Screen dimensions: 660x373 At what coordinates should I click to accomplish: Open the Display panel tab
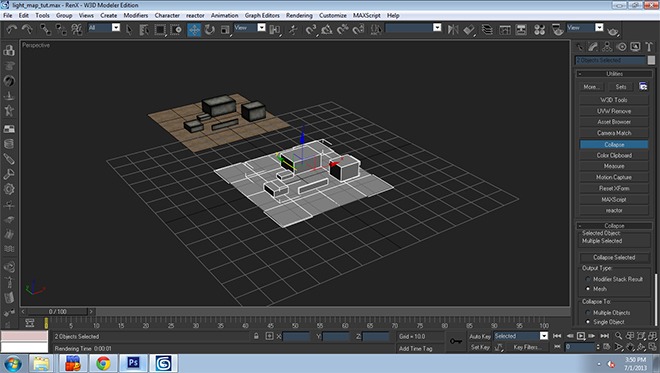635,47
